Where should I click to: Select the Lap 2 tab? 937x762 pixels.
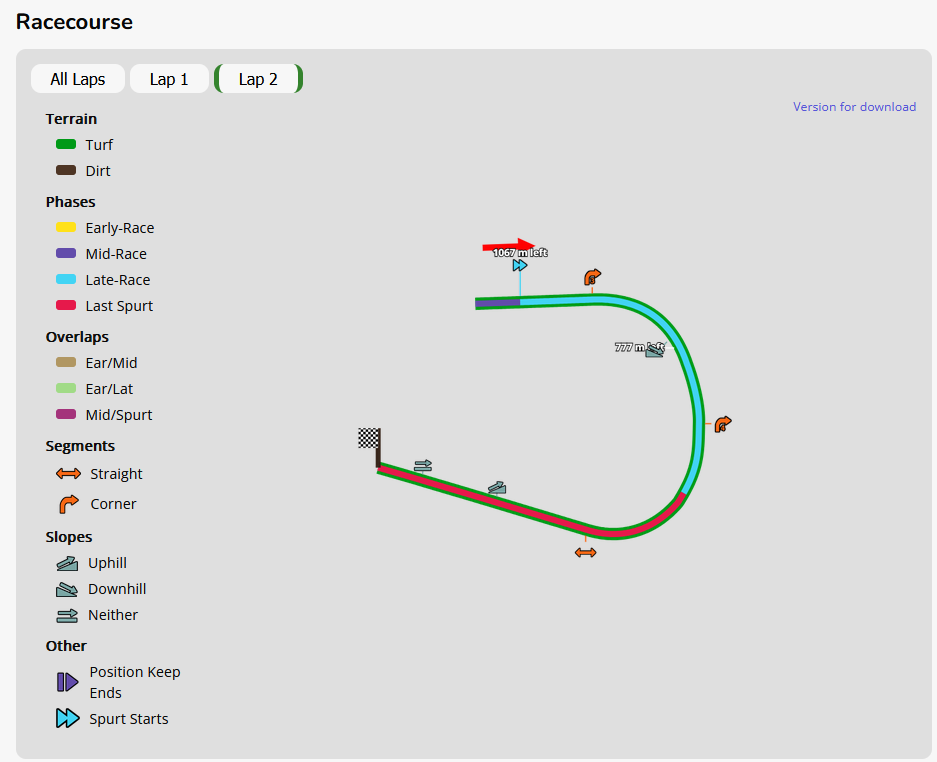pos(258,79)
